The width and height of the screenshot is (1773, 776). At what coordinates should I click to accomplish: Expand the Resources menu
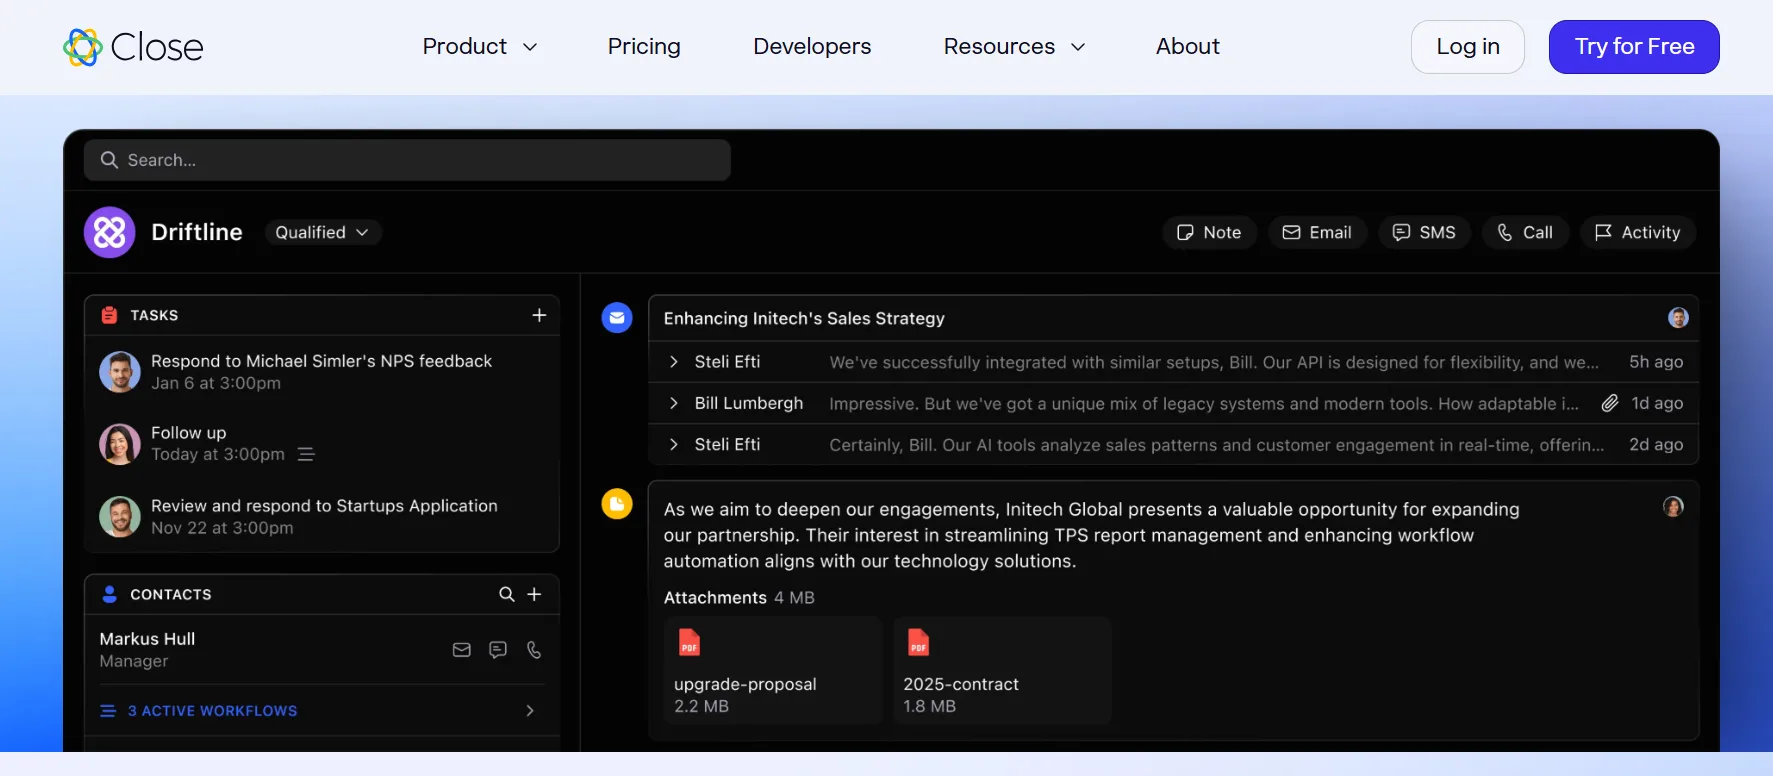[1014, 47]
